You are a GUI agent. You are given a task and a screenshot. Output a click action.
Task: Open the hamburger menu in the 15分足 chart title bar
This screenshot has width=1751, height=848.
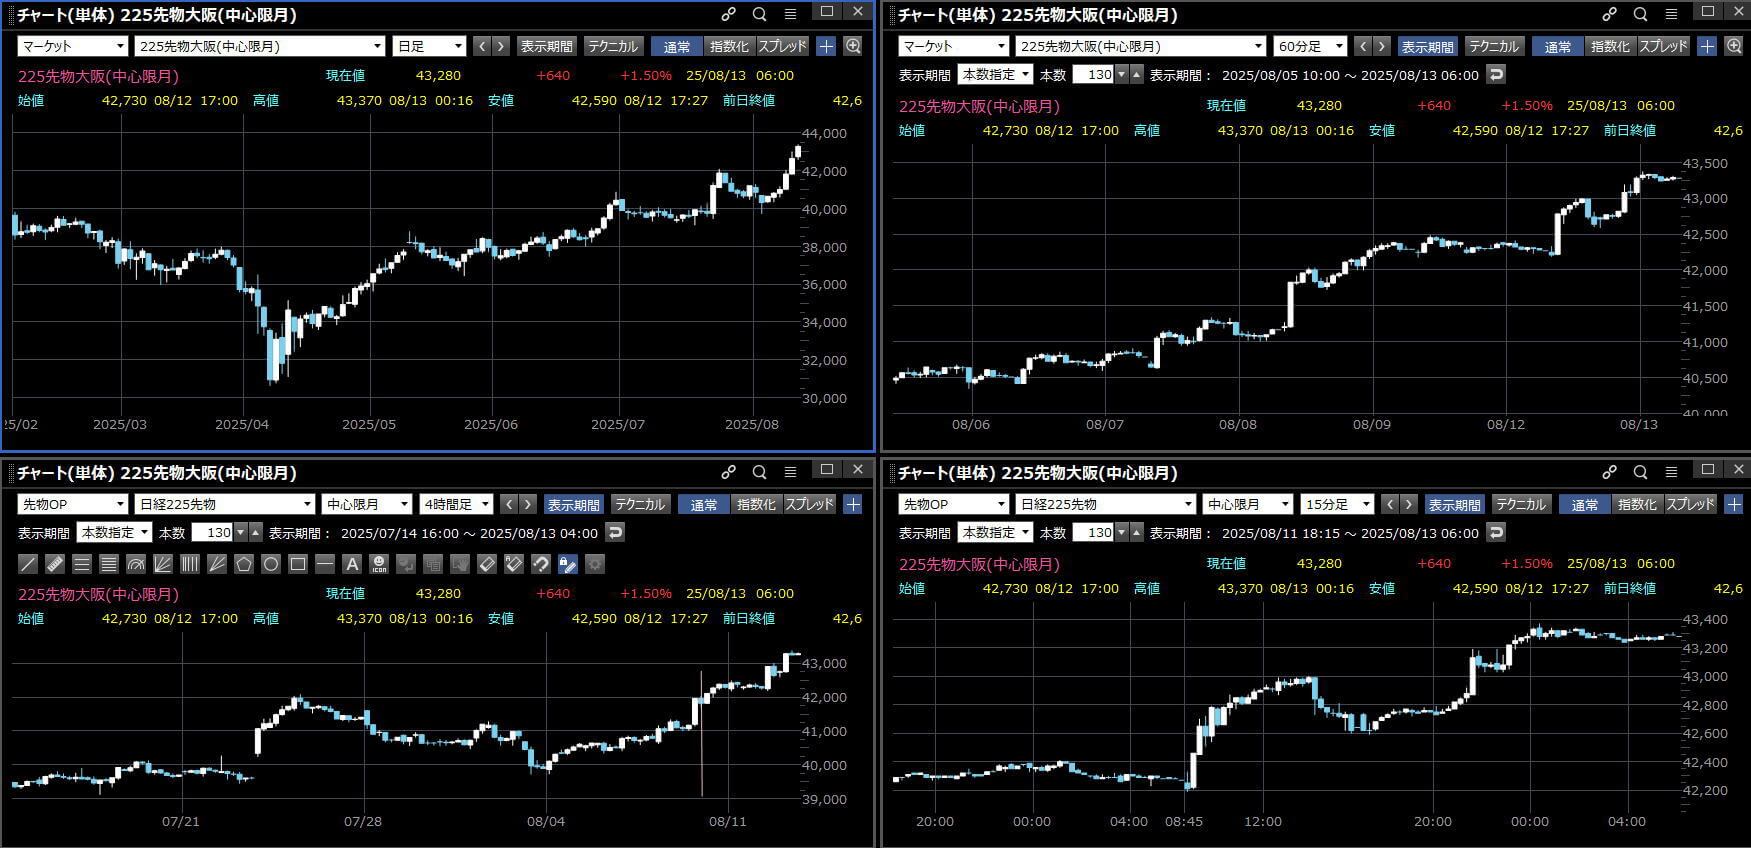[x=1671, y=472]
